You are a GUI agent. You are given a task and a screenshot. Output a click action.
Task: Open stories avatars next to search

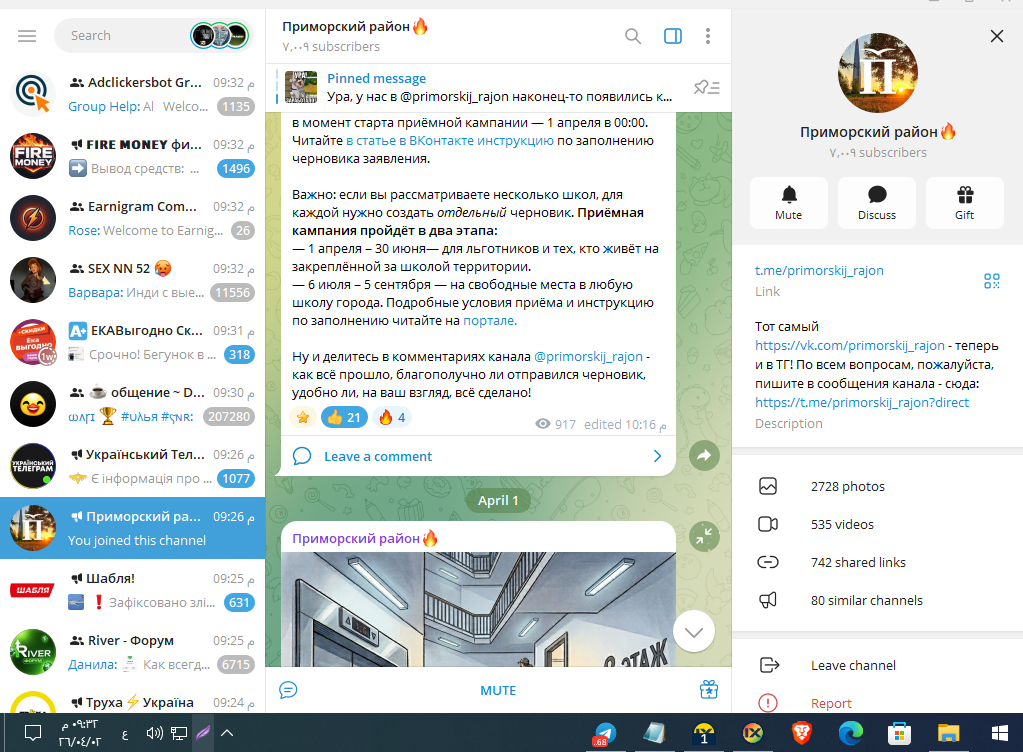pyautogui.click(x=220, y=35)
